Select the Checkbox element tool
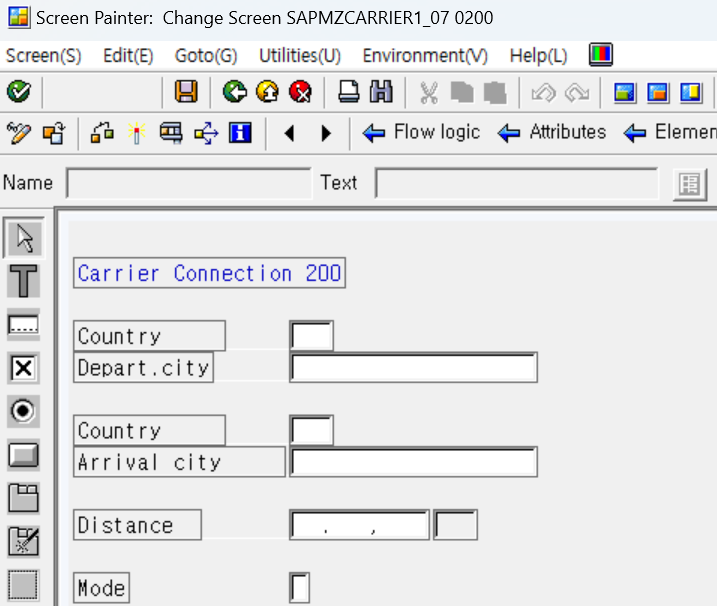717x606 pixels. tap(24, 368)
